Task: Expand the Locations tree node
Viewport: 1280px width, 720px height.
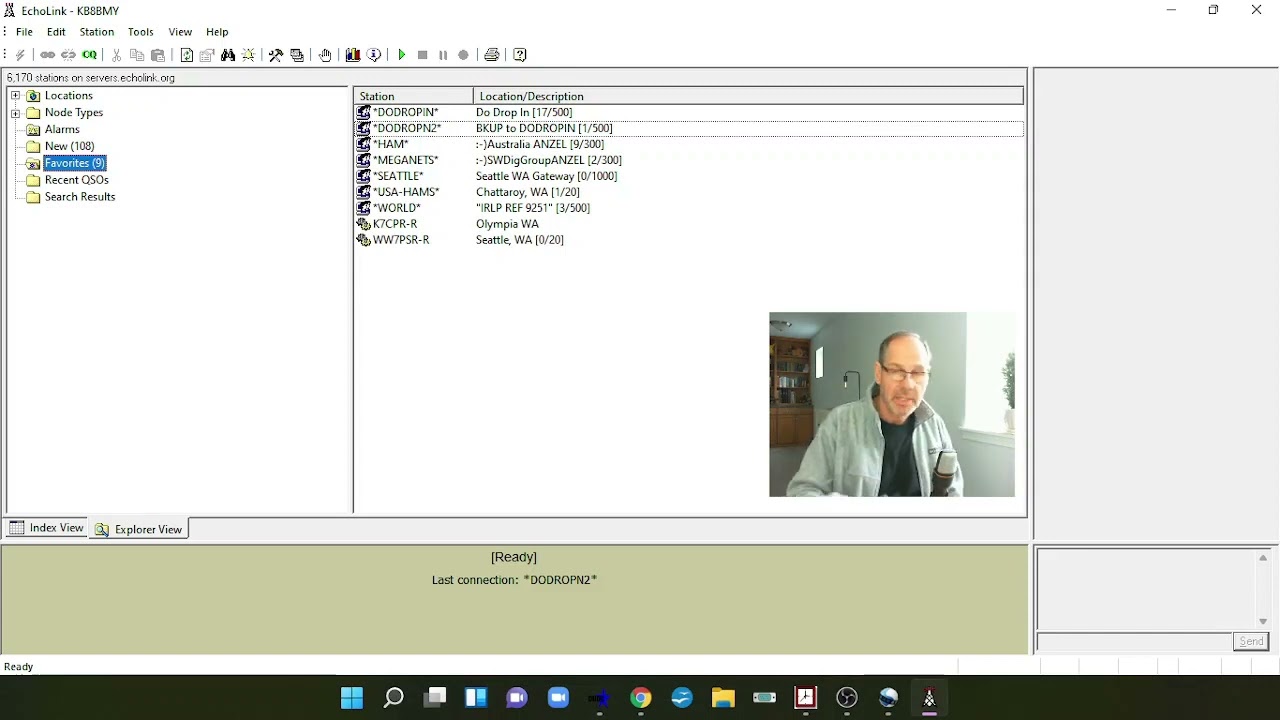Action: point(15,96)
